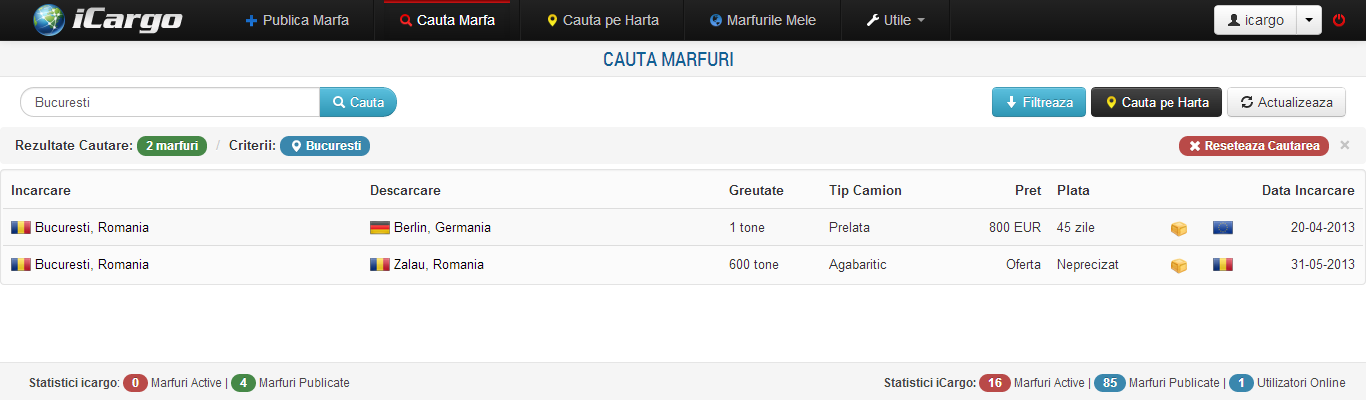
Task: Click the red power logout icon
Action: click(x=1339, y=20)
